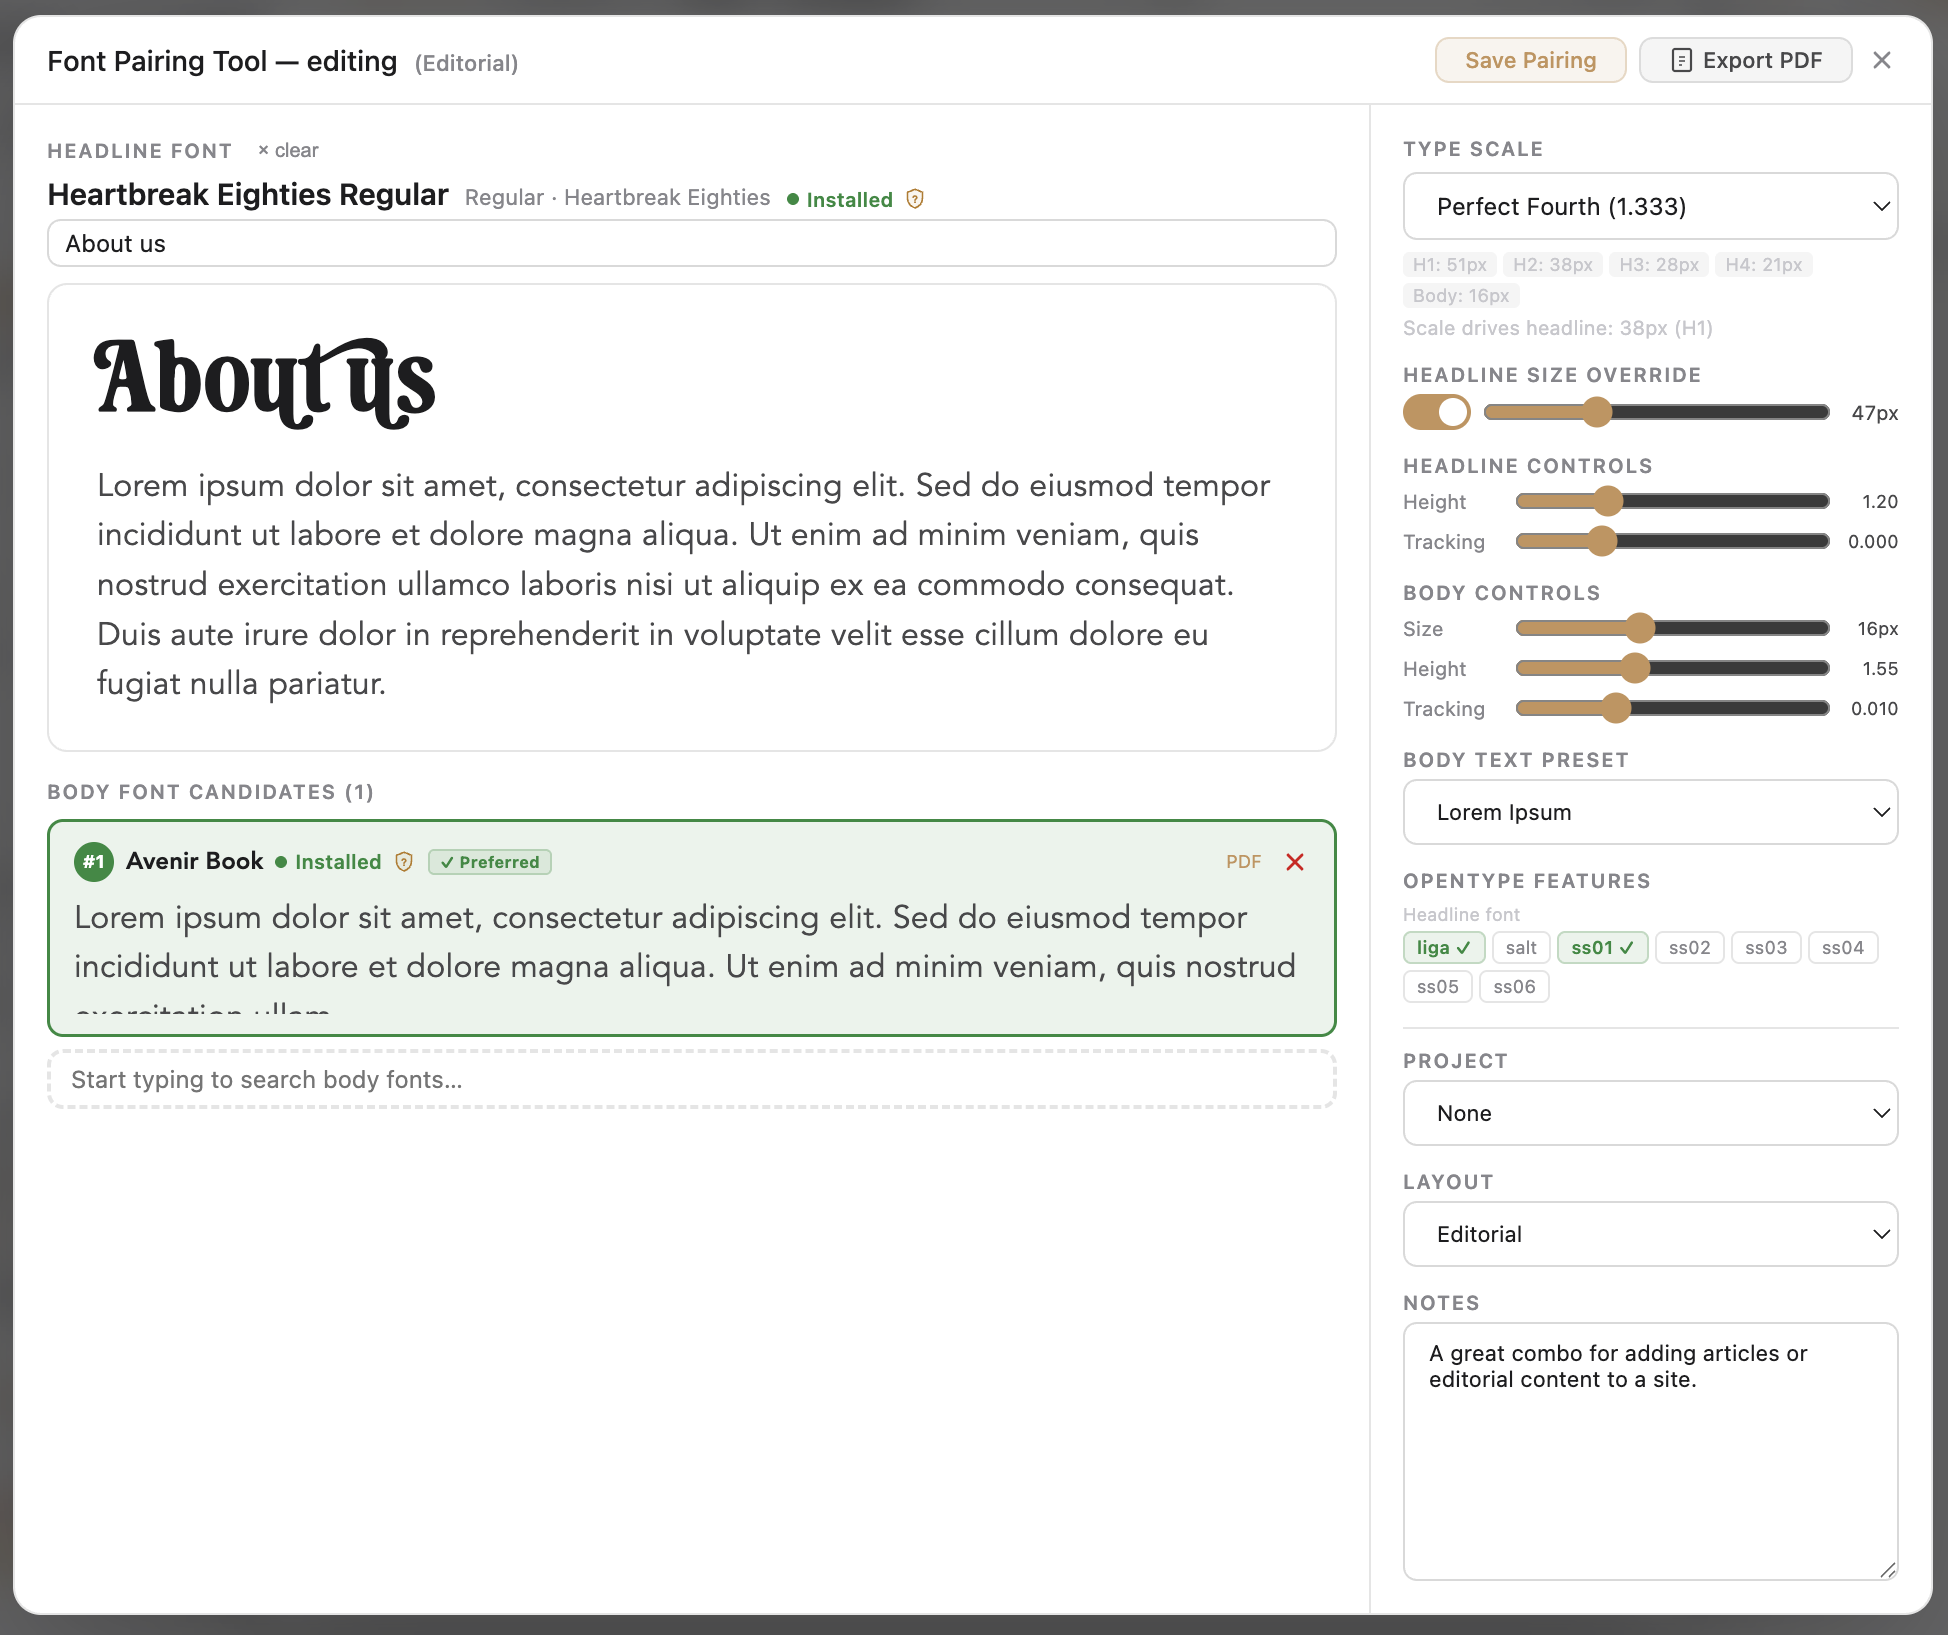Enable the ss06 stylistic set
1948x1635 pixels.
pos(1514,986)
